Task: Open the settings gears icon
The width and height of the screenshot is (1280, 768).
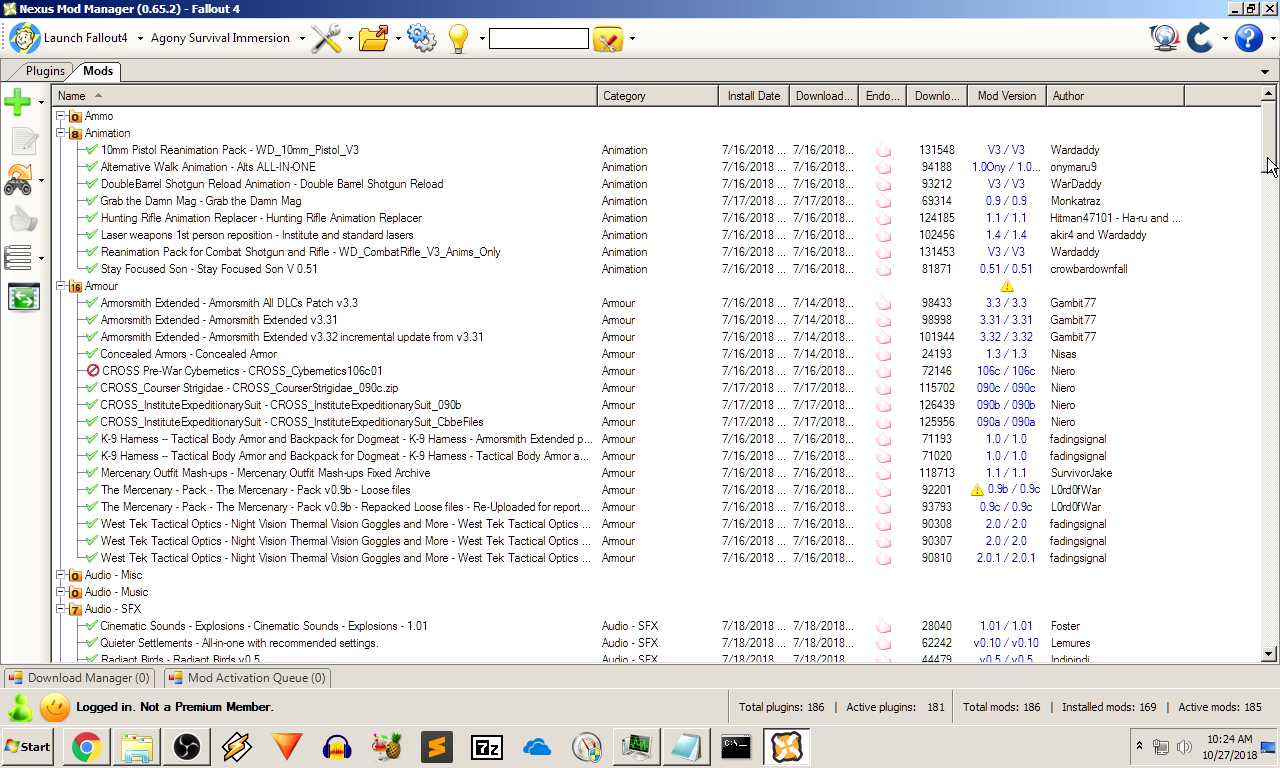Action: pyautogui.click(x=421, y=38)
